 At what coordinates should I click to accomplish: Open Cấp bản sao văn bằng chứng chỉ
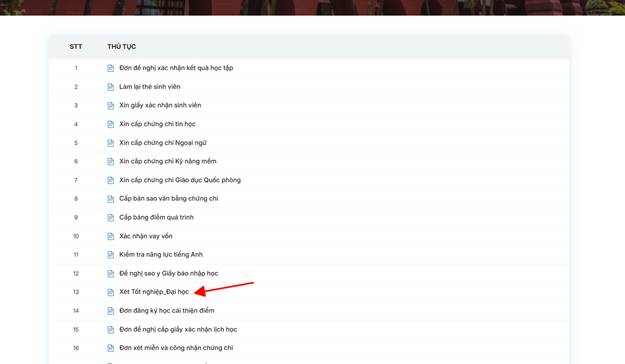pyautogui.click(x=169, y=199)
